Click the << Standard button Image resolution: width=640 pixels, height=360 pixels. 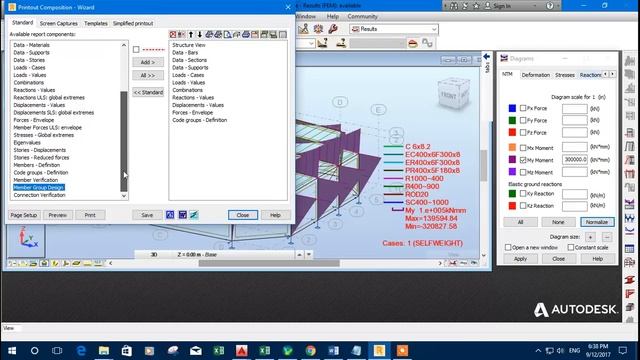[148, 92]
